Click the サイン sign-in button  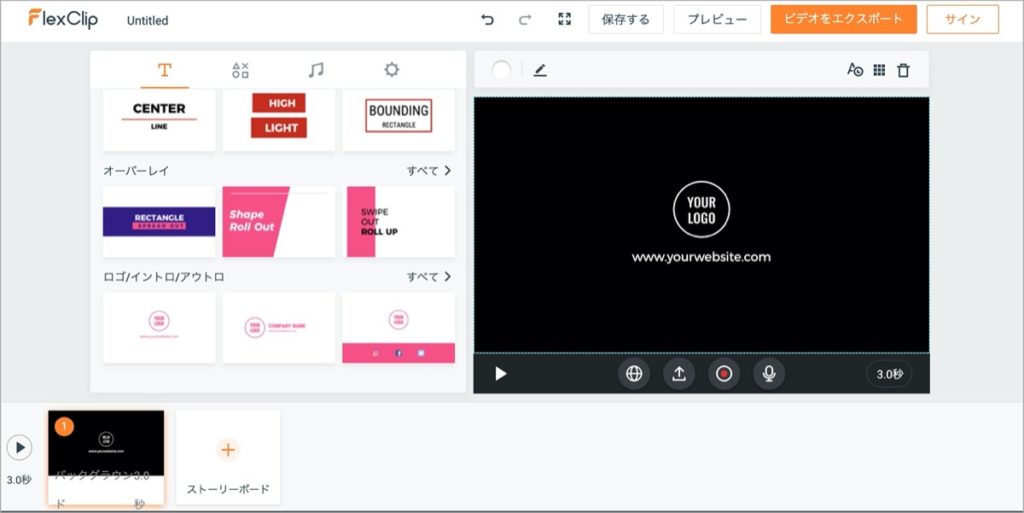[x=963, y=20]
